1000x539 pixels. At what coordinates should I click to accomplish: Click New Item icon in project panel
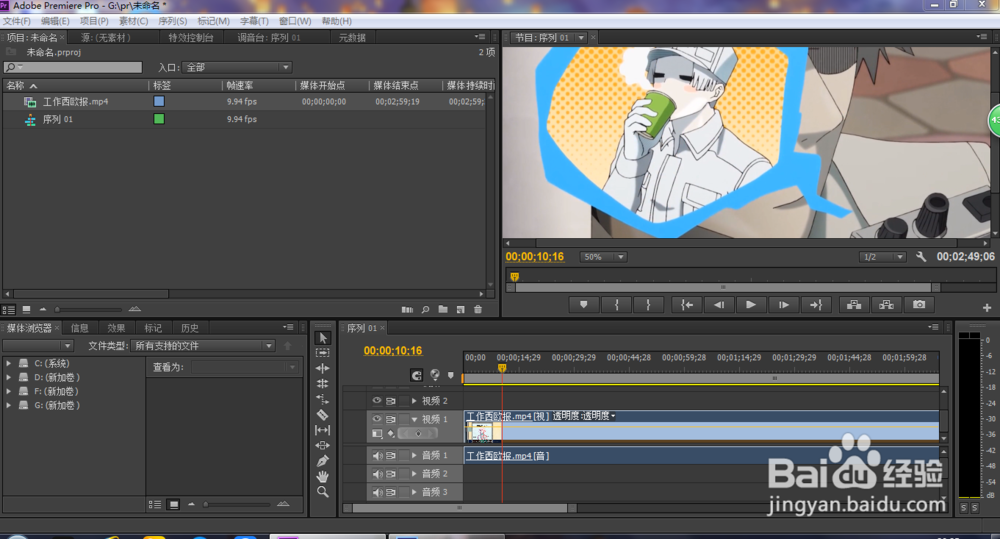(460, 309)
